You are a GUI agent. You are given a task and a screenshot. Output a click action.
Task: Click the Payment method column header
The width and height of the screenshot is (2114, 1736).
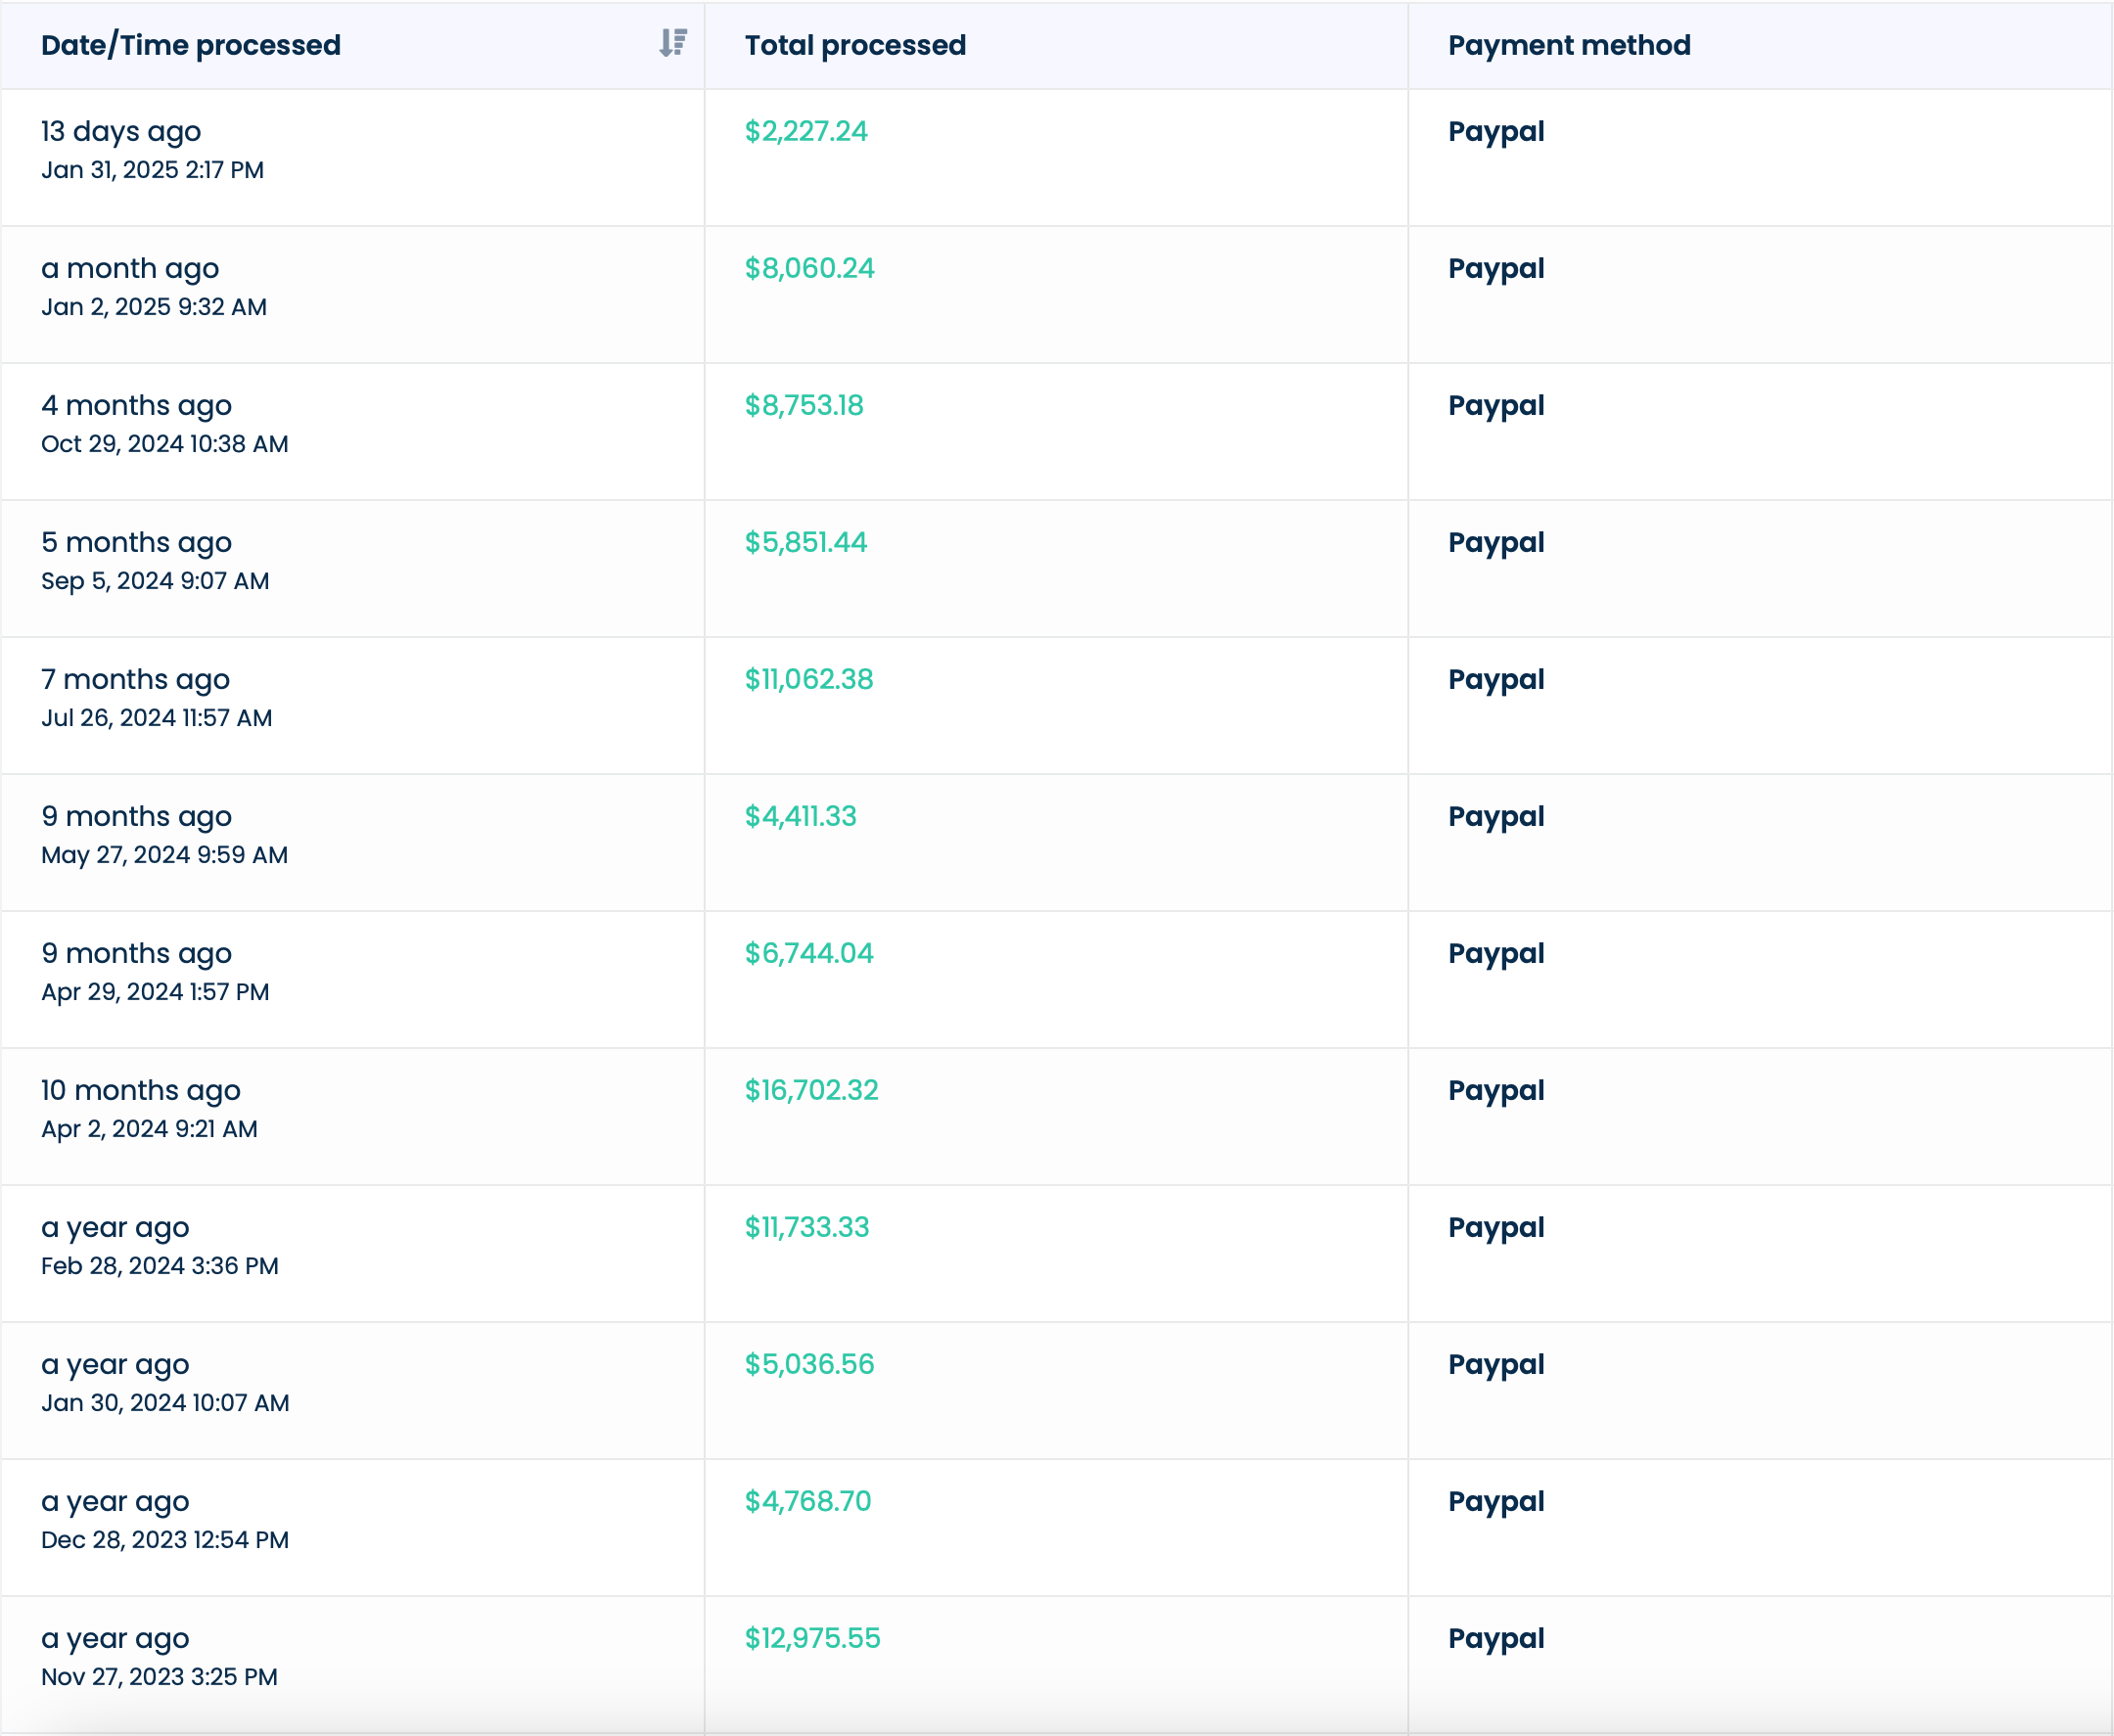(x=1568, y=45)
